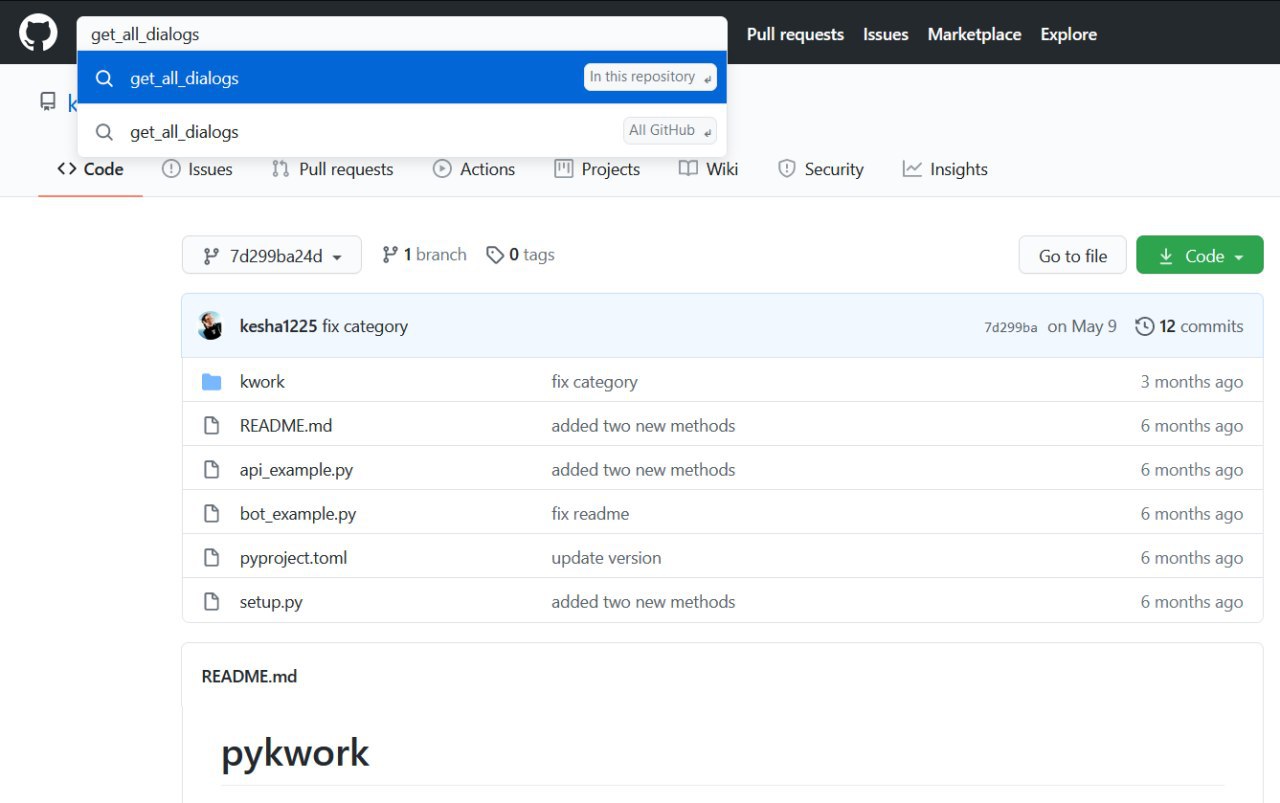Switch to the Projects tab
The image size is (1280, 803).
pyautogui.click(x=597, y=169)
